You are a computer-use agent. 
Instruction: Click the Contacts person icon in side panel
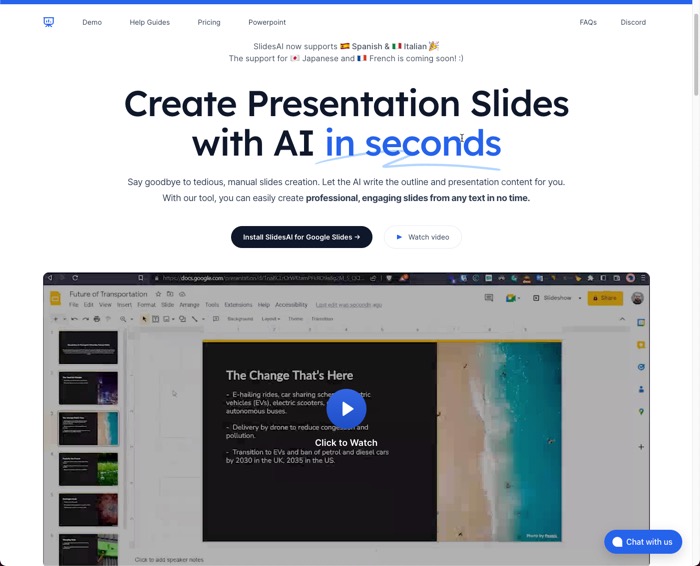641,389
